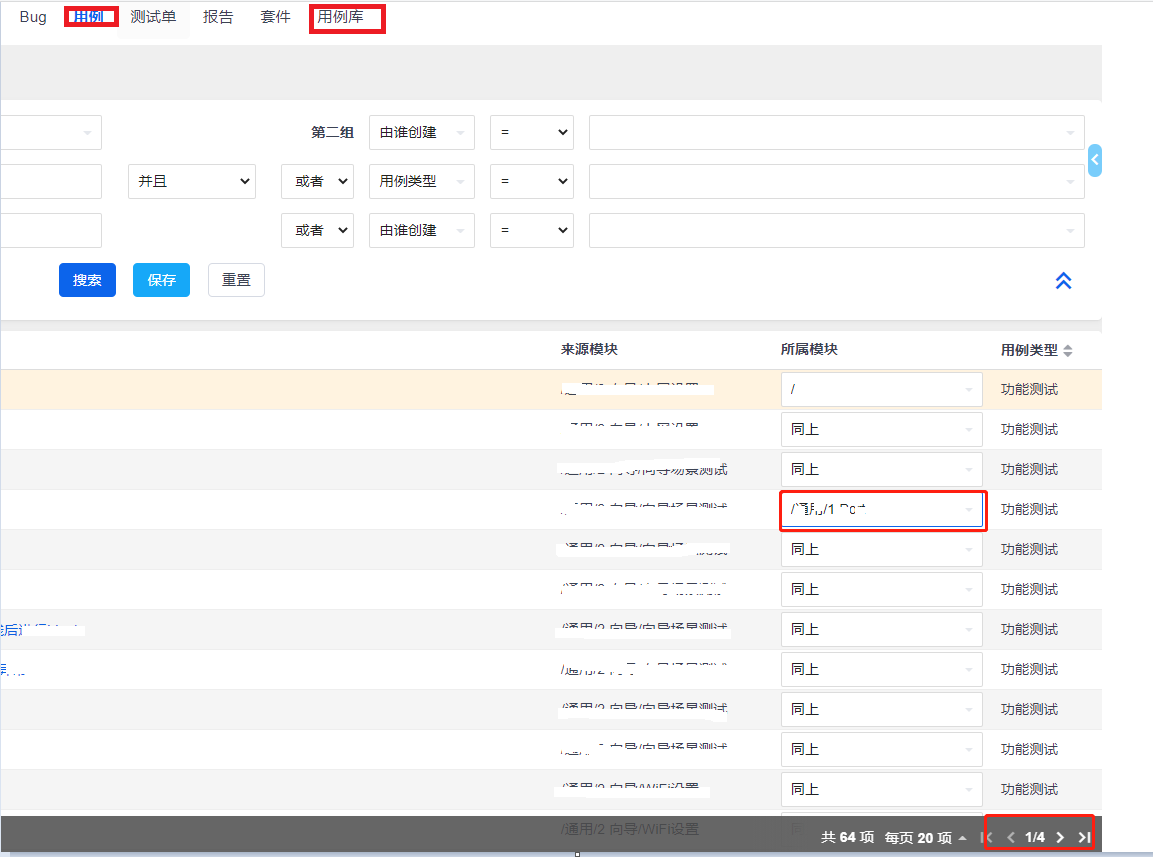
Task: Switch to the 测试单 tab
Action: click(x=153, y=17)
